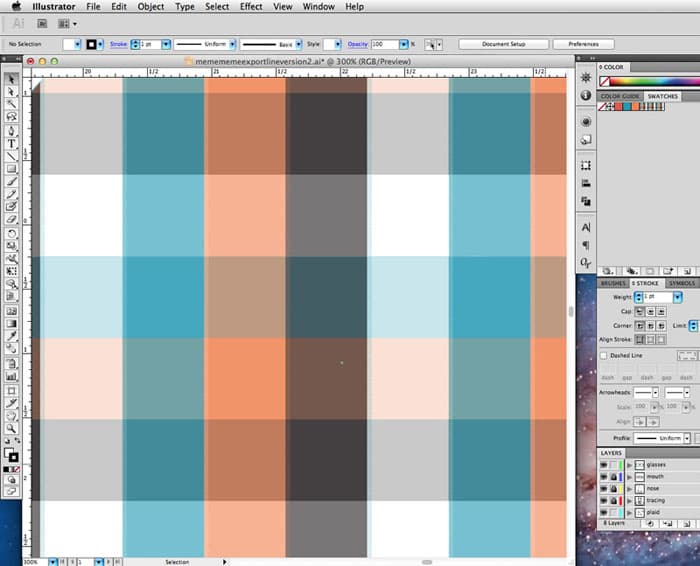Click the Document Setup button

click(x=504, y=44)
